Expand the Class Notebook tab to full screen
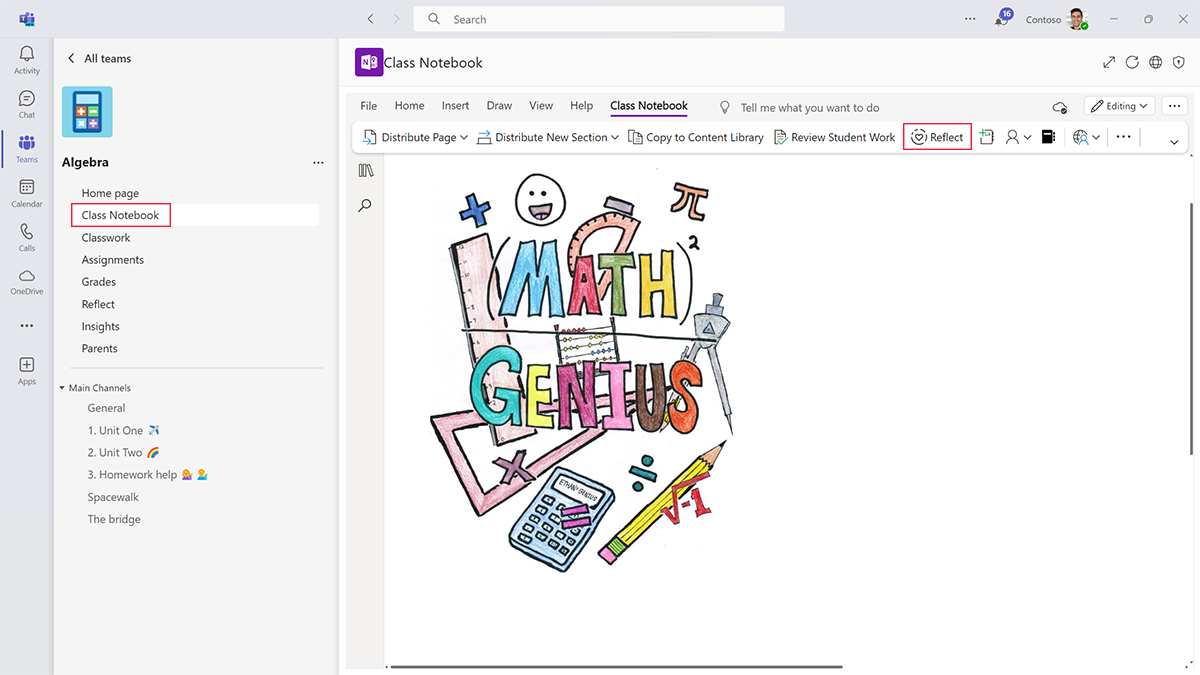The width and height of the screenshot is (1200, 675). click(x=1108, y=62)
